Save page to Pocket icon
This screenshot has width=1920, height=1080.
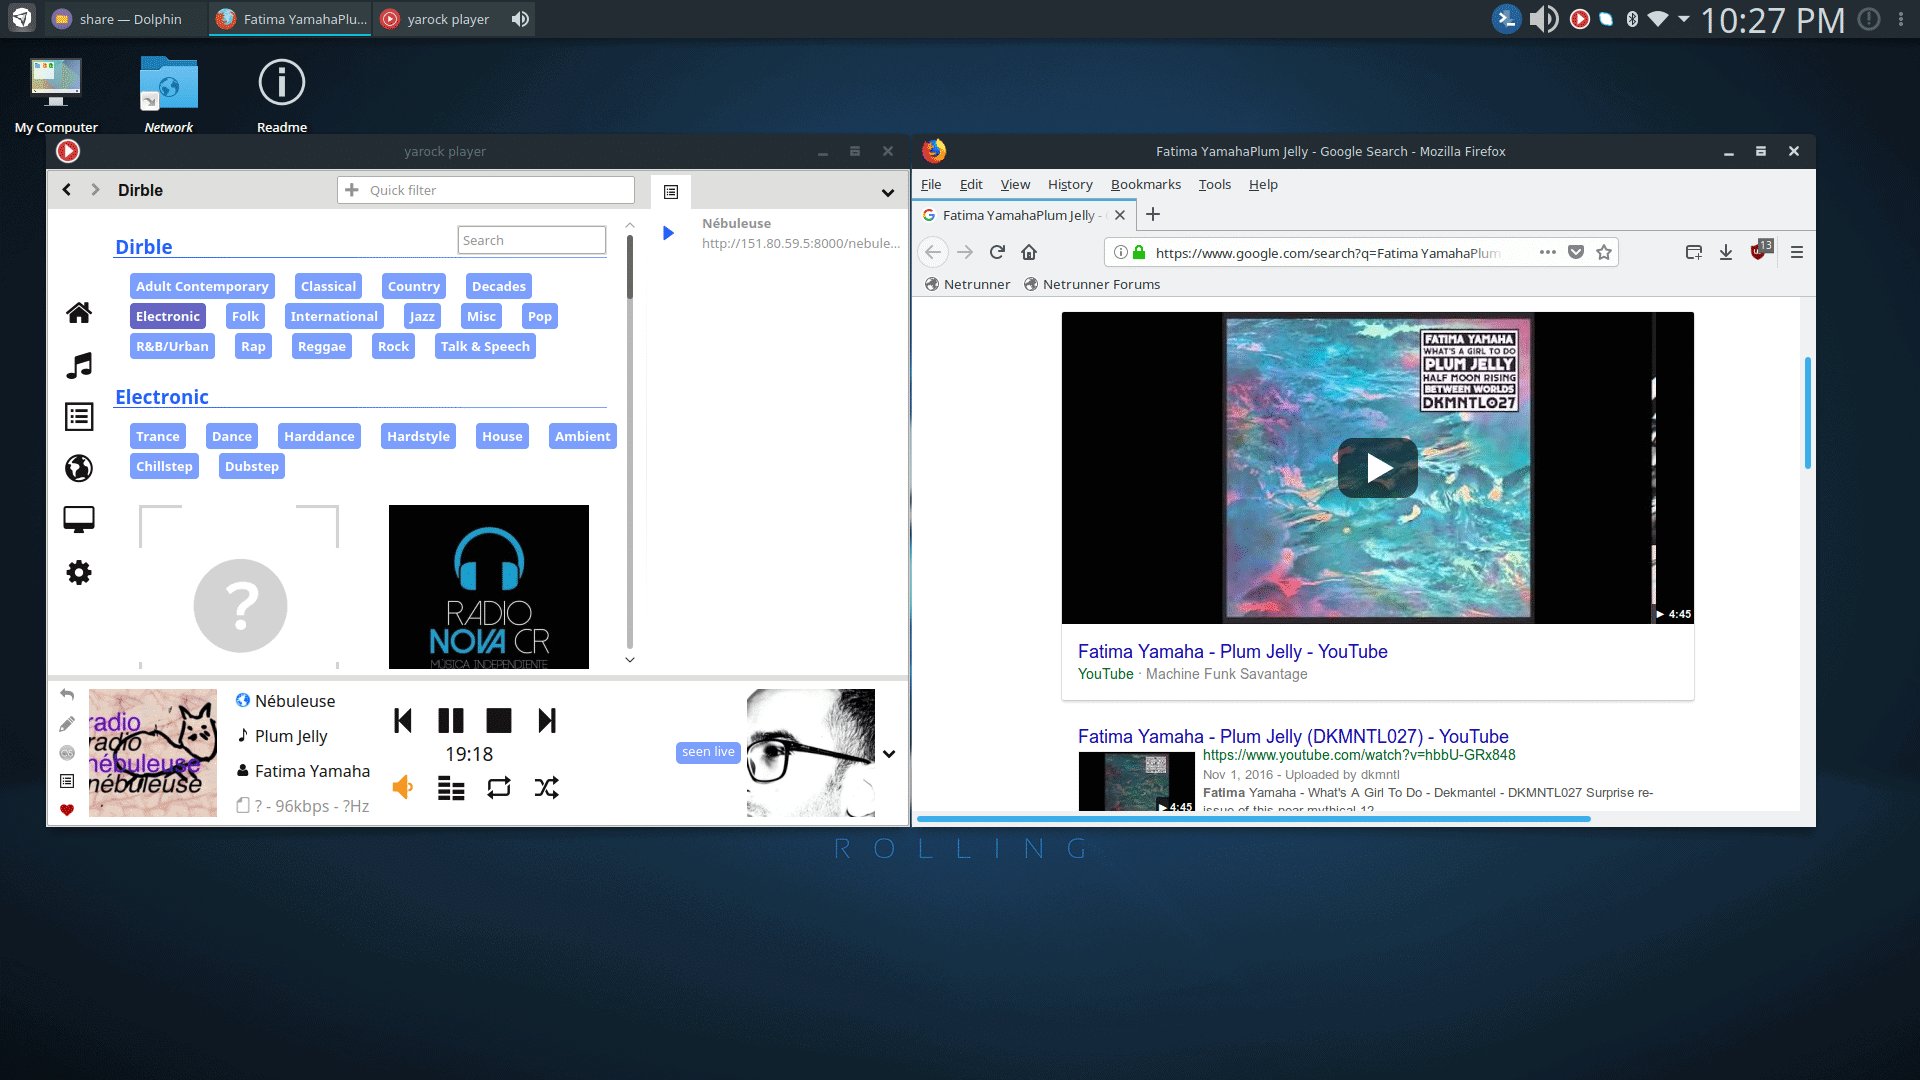point(1576,252)
